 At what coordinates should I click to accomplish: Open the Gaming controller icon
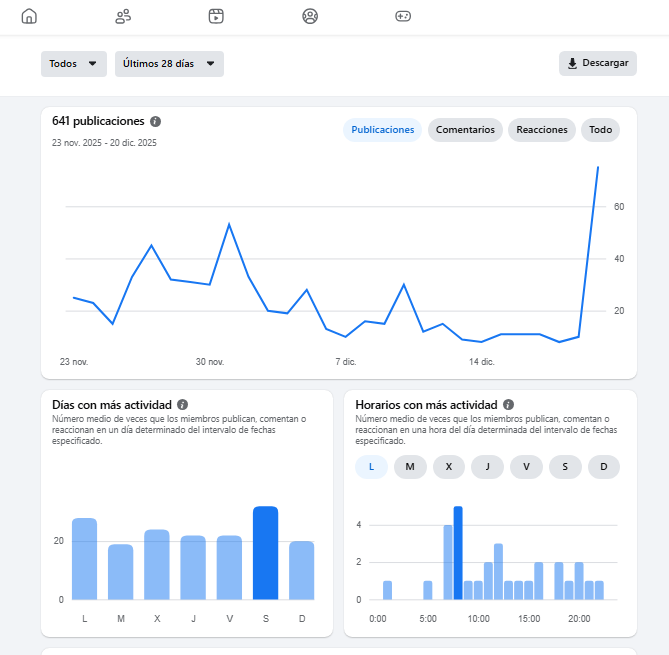click(x=403, y=16)
